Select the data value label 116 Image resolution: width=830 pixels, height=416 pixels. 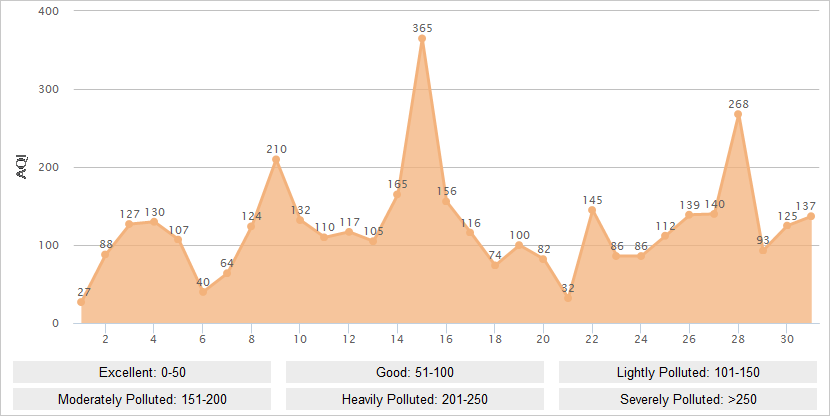pos(471,223)
